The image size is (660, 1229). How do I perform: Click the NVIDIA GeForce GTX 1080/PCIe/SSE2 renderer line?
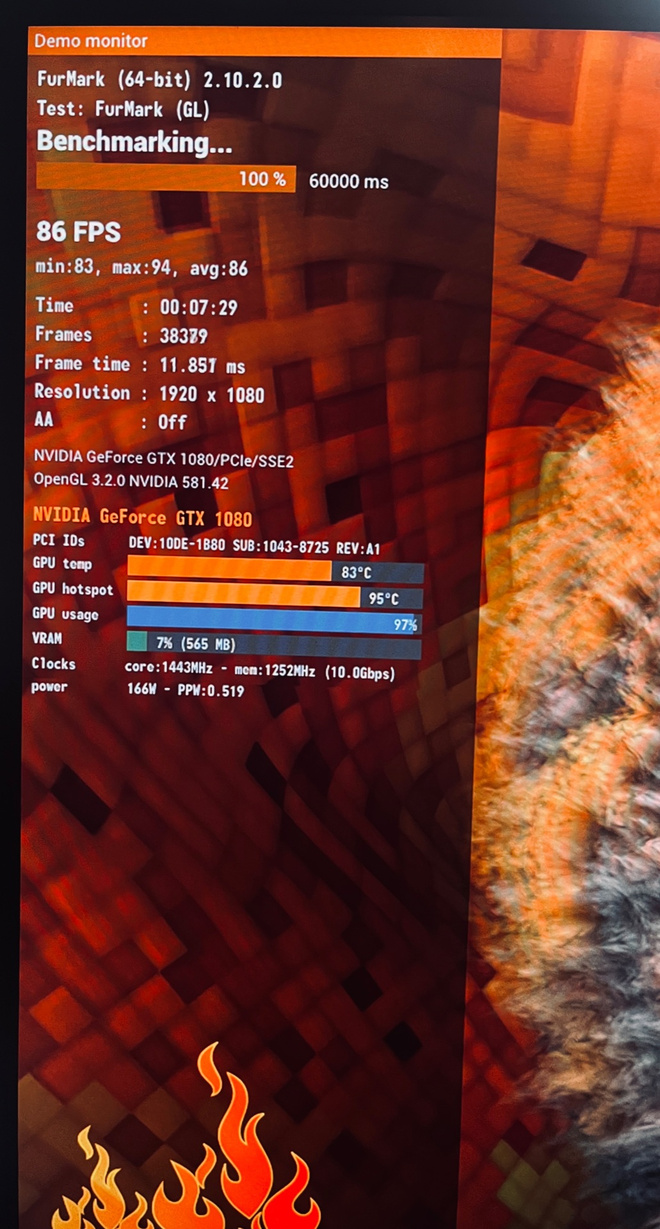pos(164,457)
